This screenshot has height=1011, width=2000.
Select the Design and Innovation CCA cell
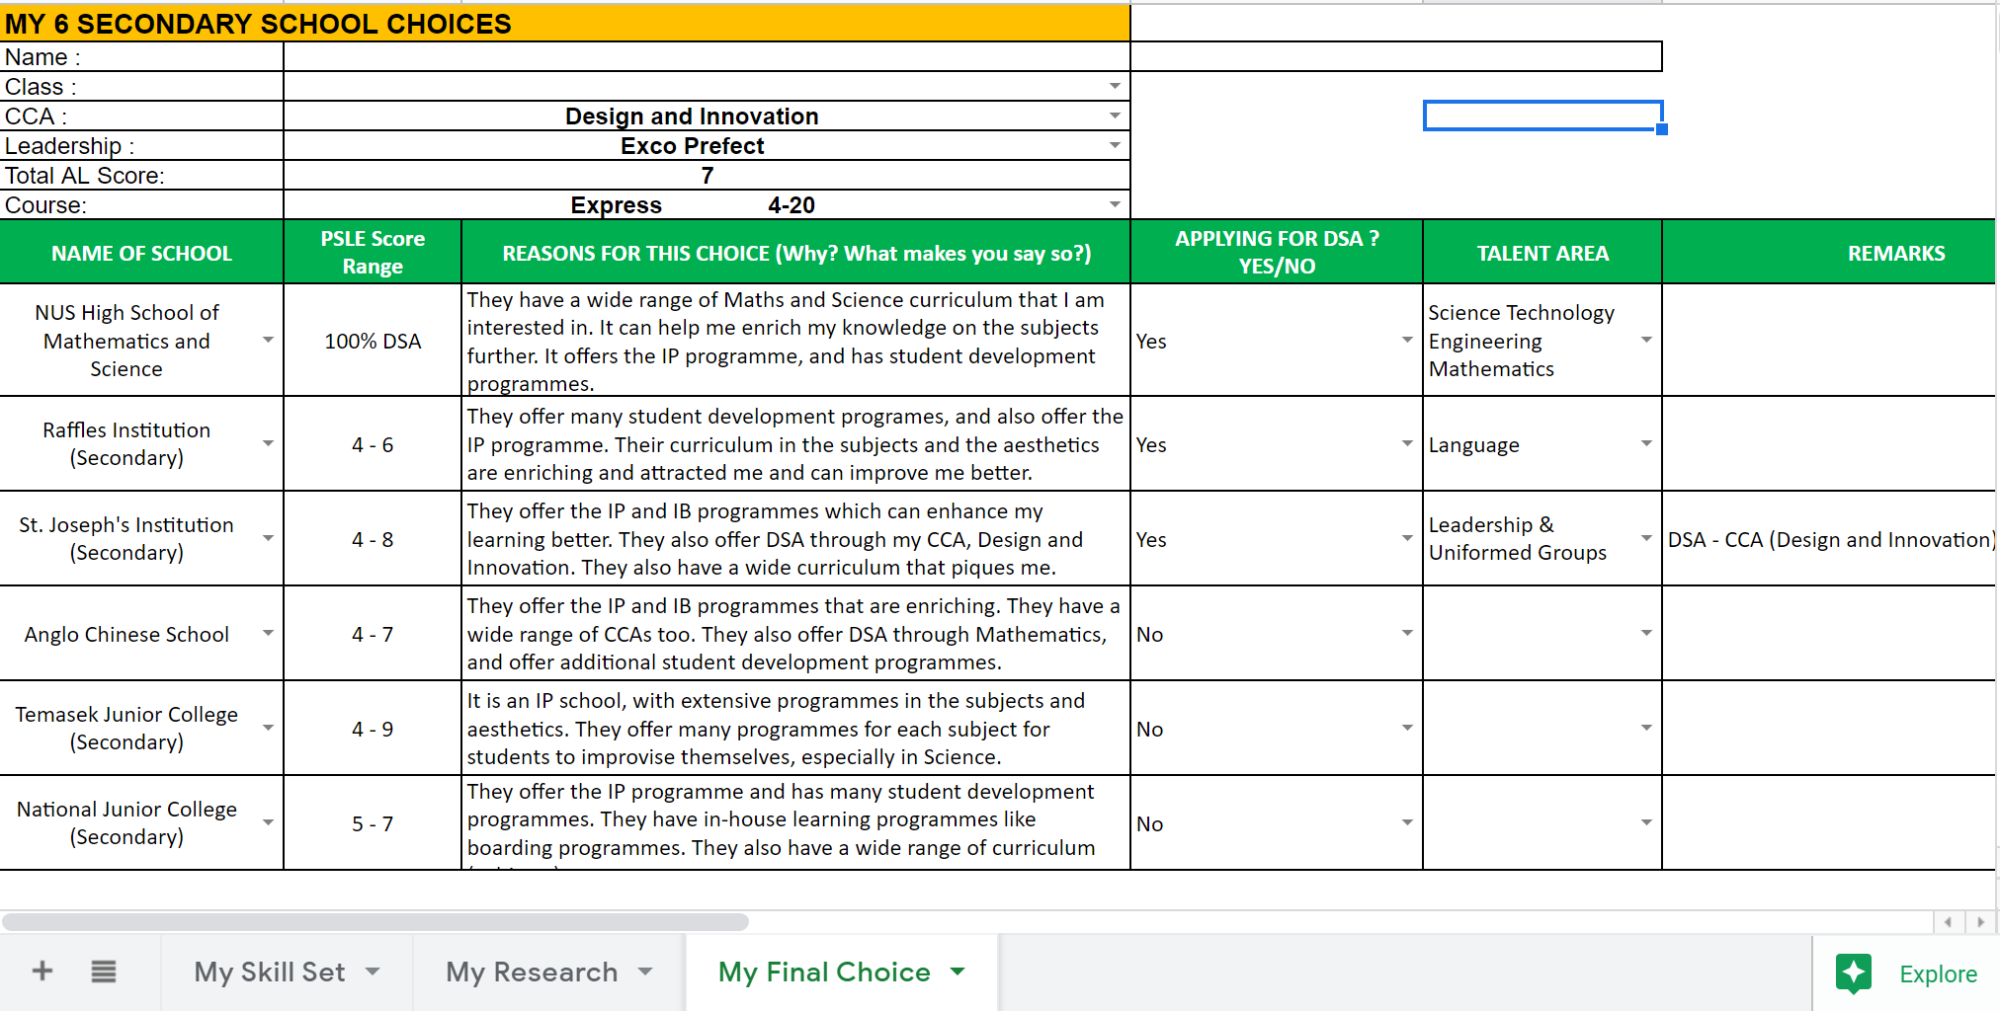707,116
